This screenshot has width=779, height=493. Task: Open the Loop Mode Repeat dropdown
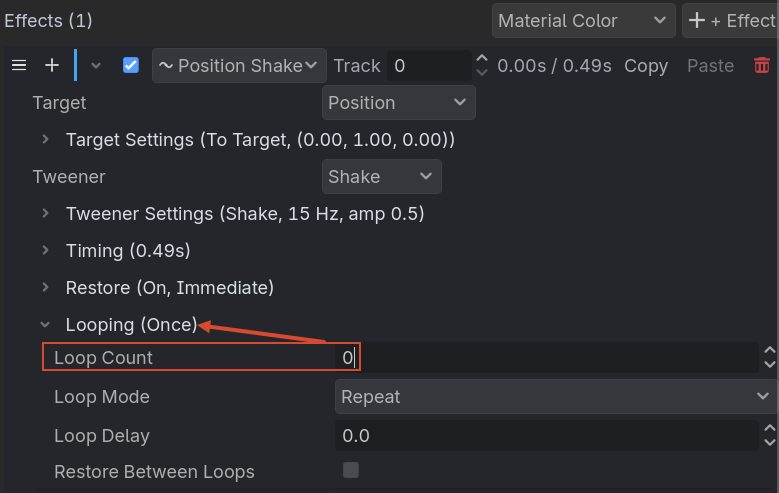pos(555,397)
